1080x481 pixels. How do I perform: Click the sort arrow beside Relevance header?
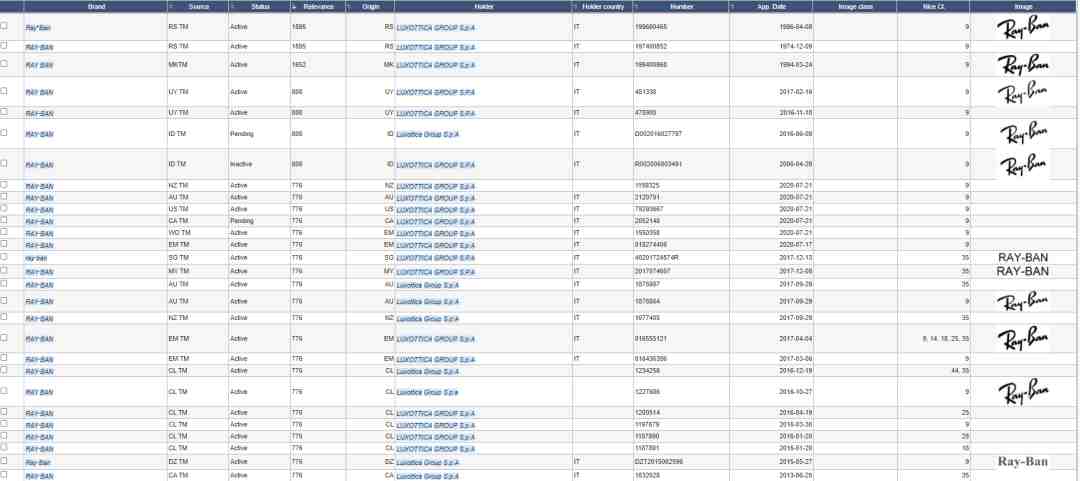(294, 7)
